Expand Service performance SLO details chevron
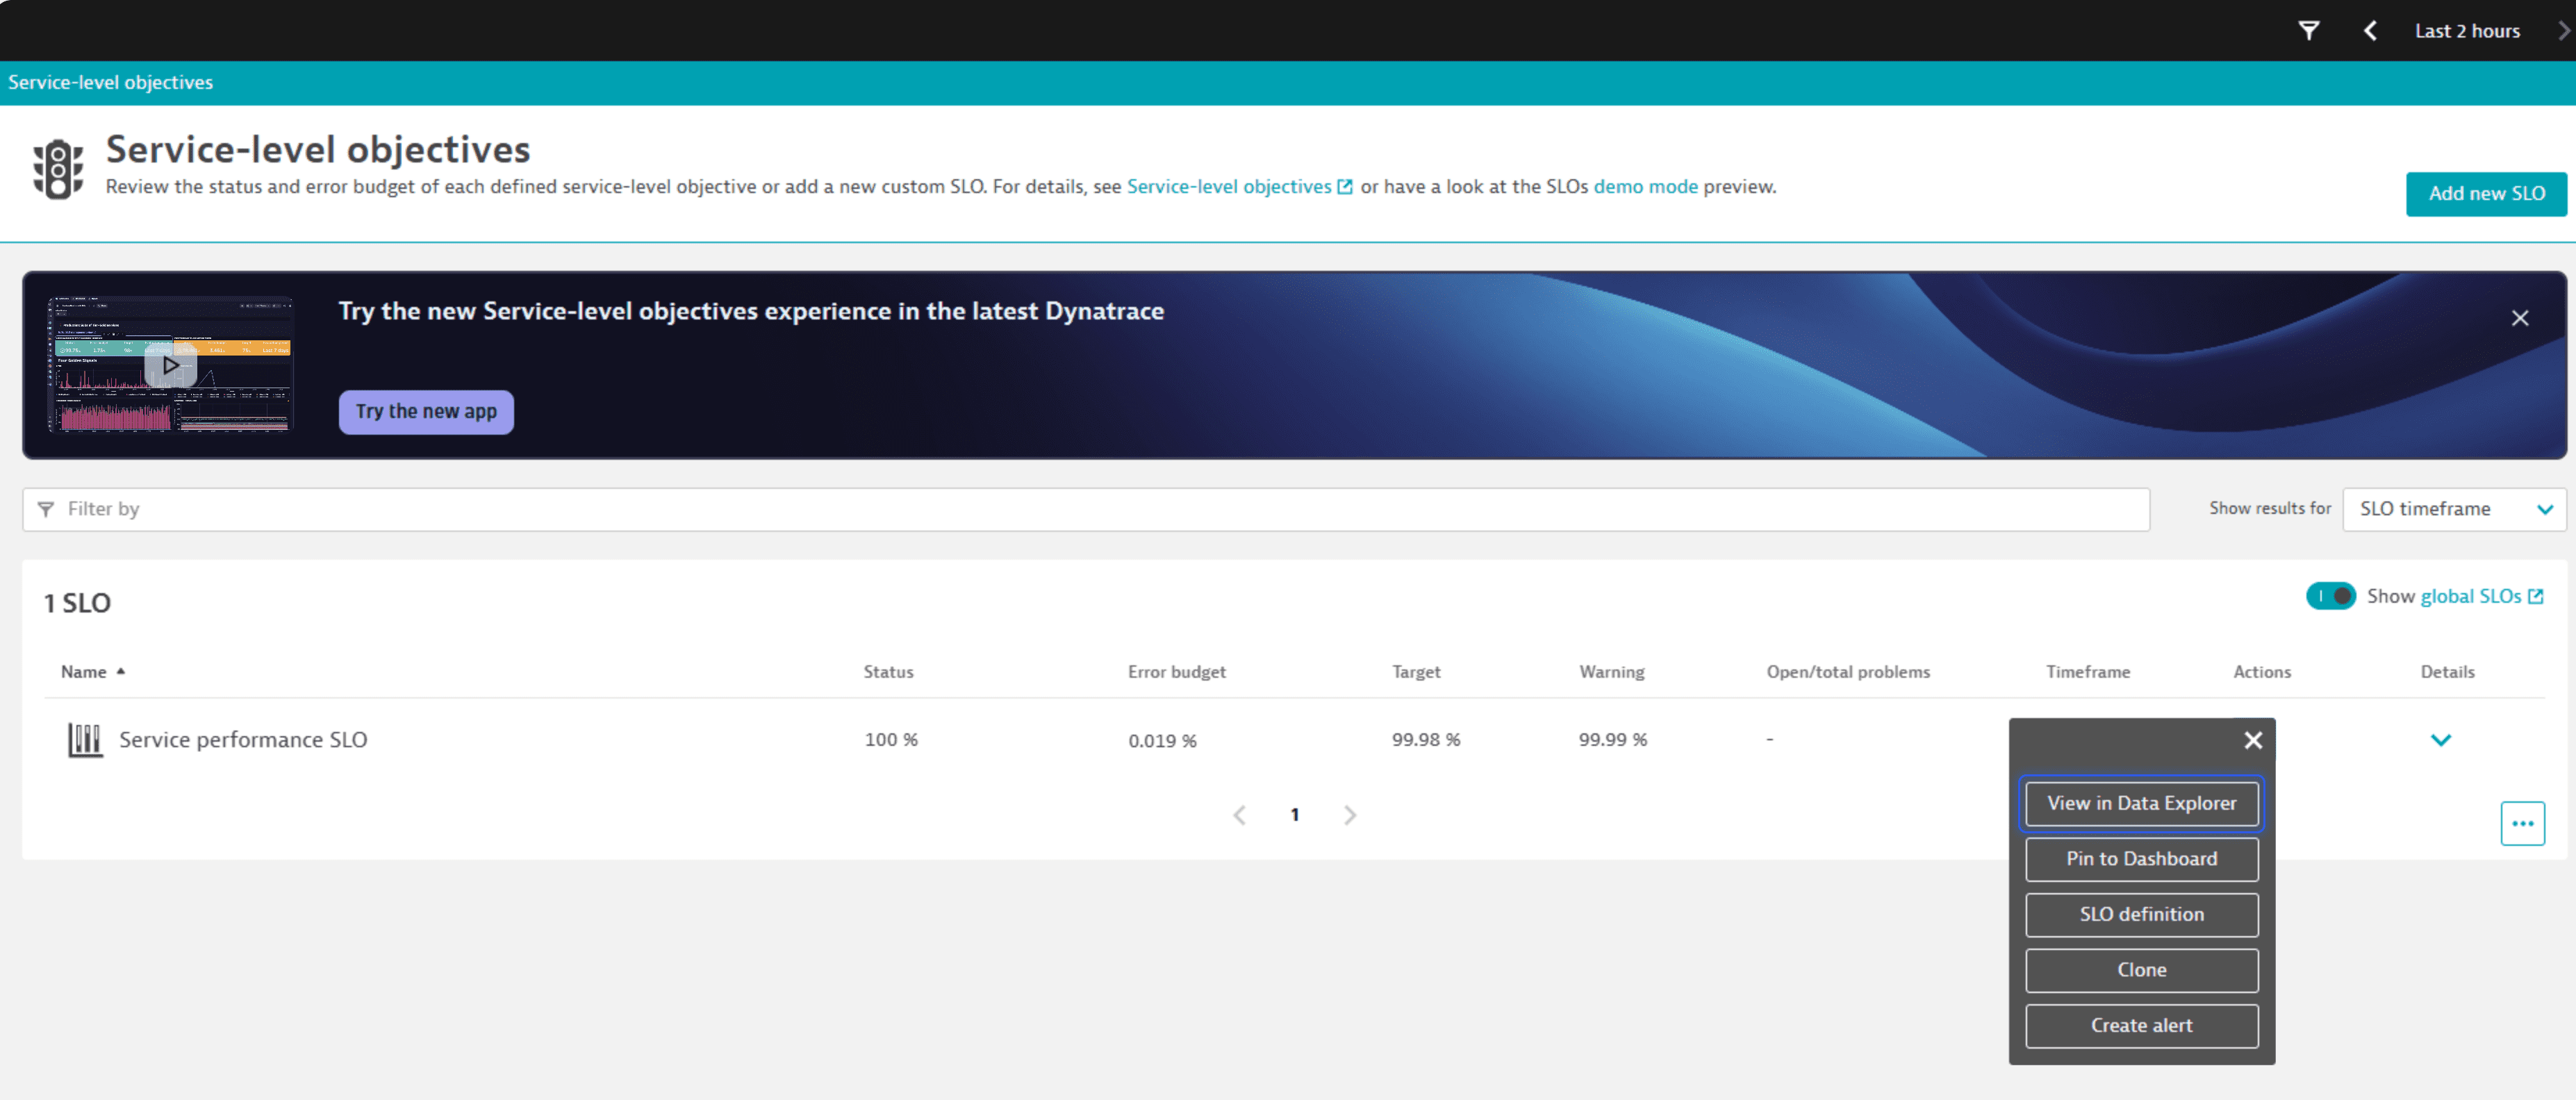2576x1100 pixels. (2440, 740)
